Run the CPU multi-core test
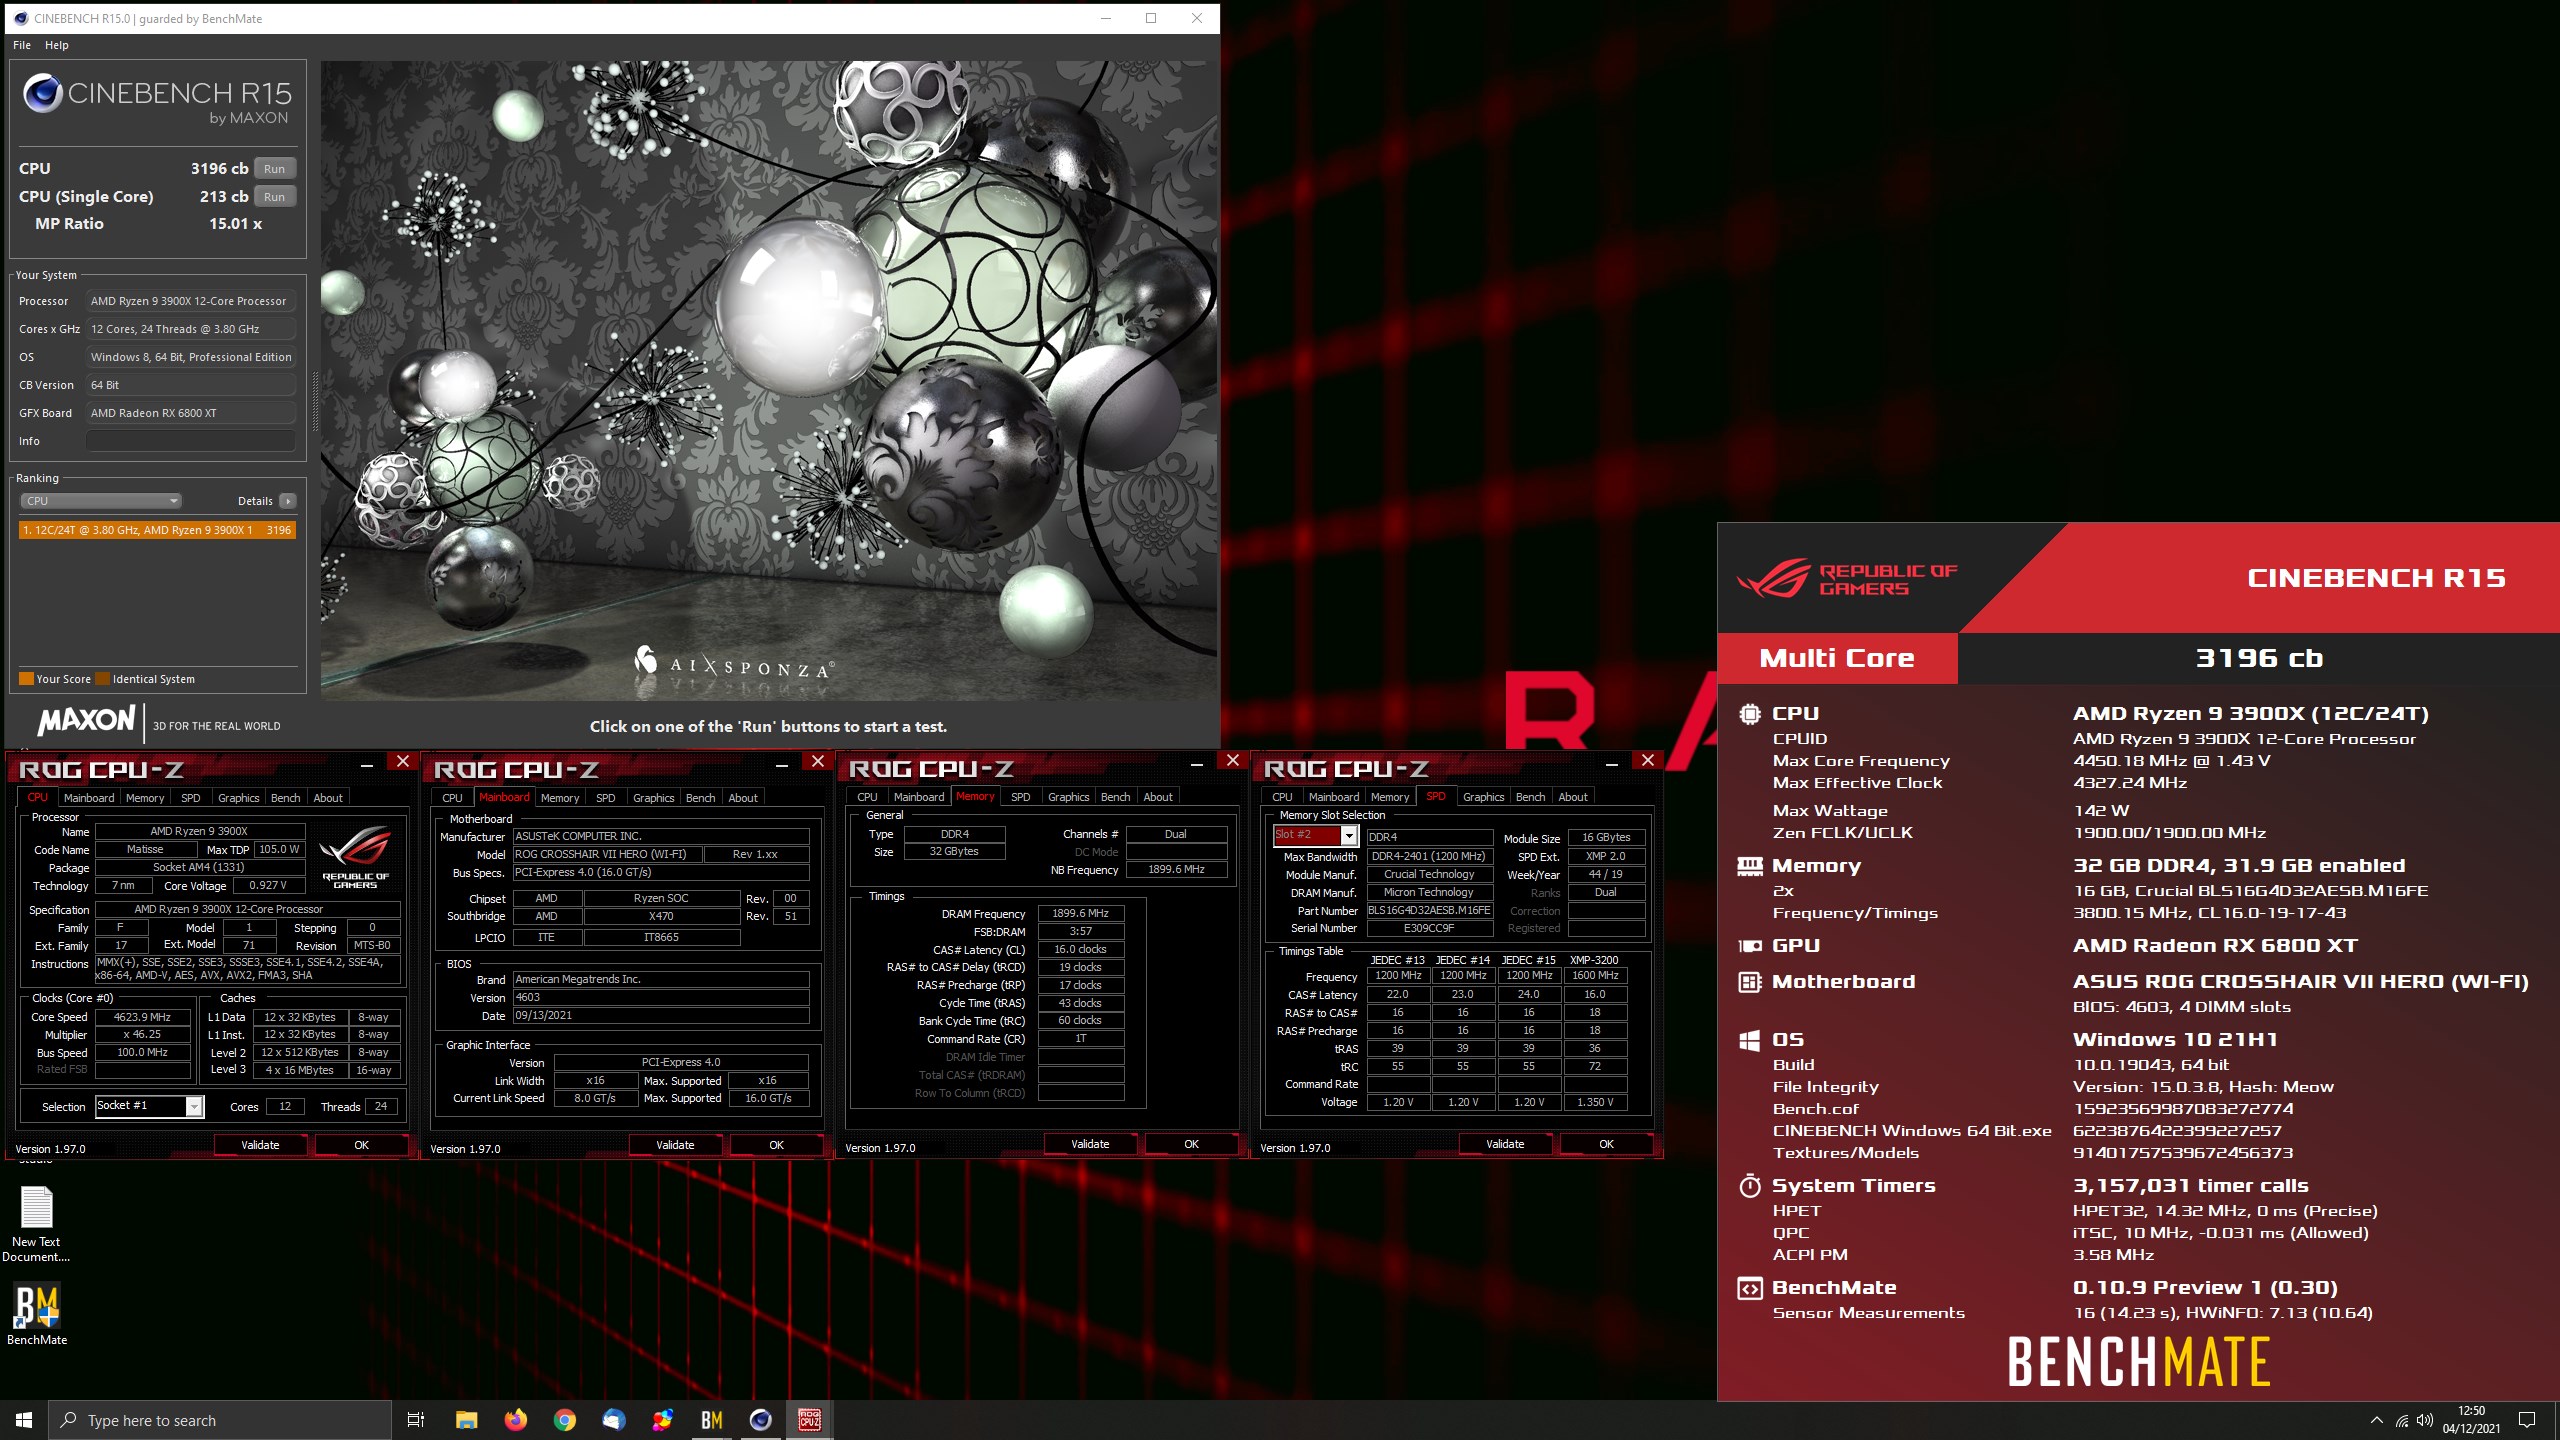This screenshot has width=2560, height=1440. [275, 169]
